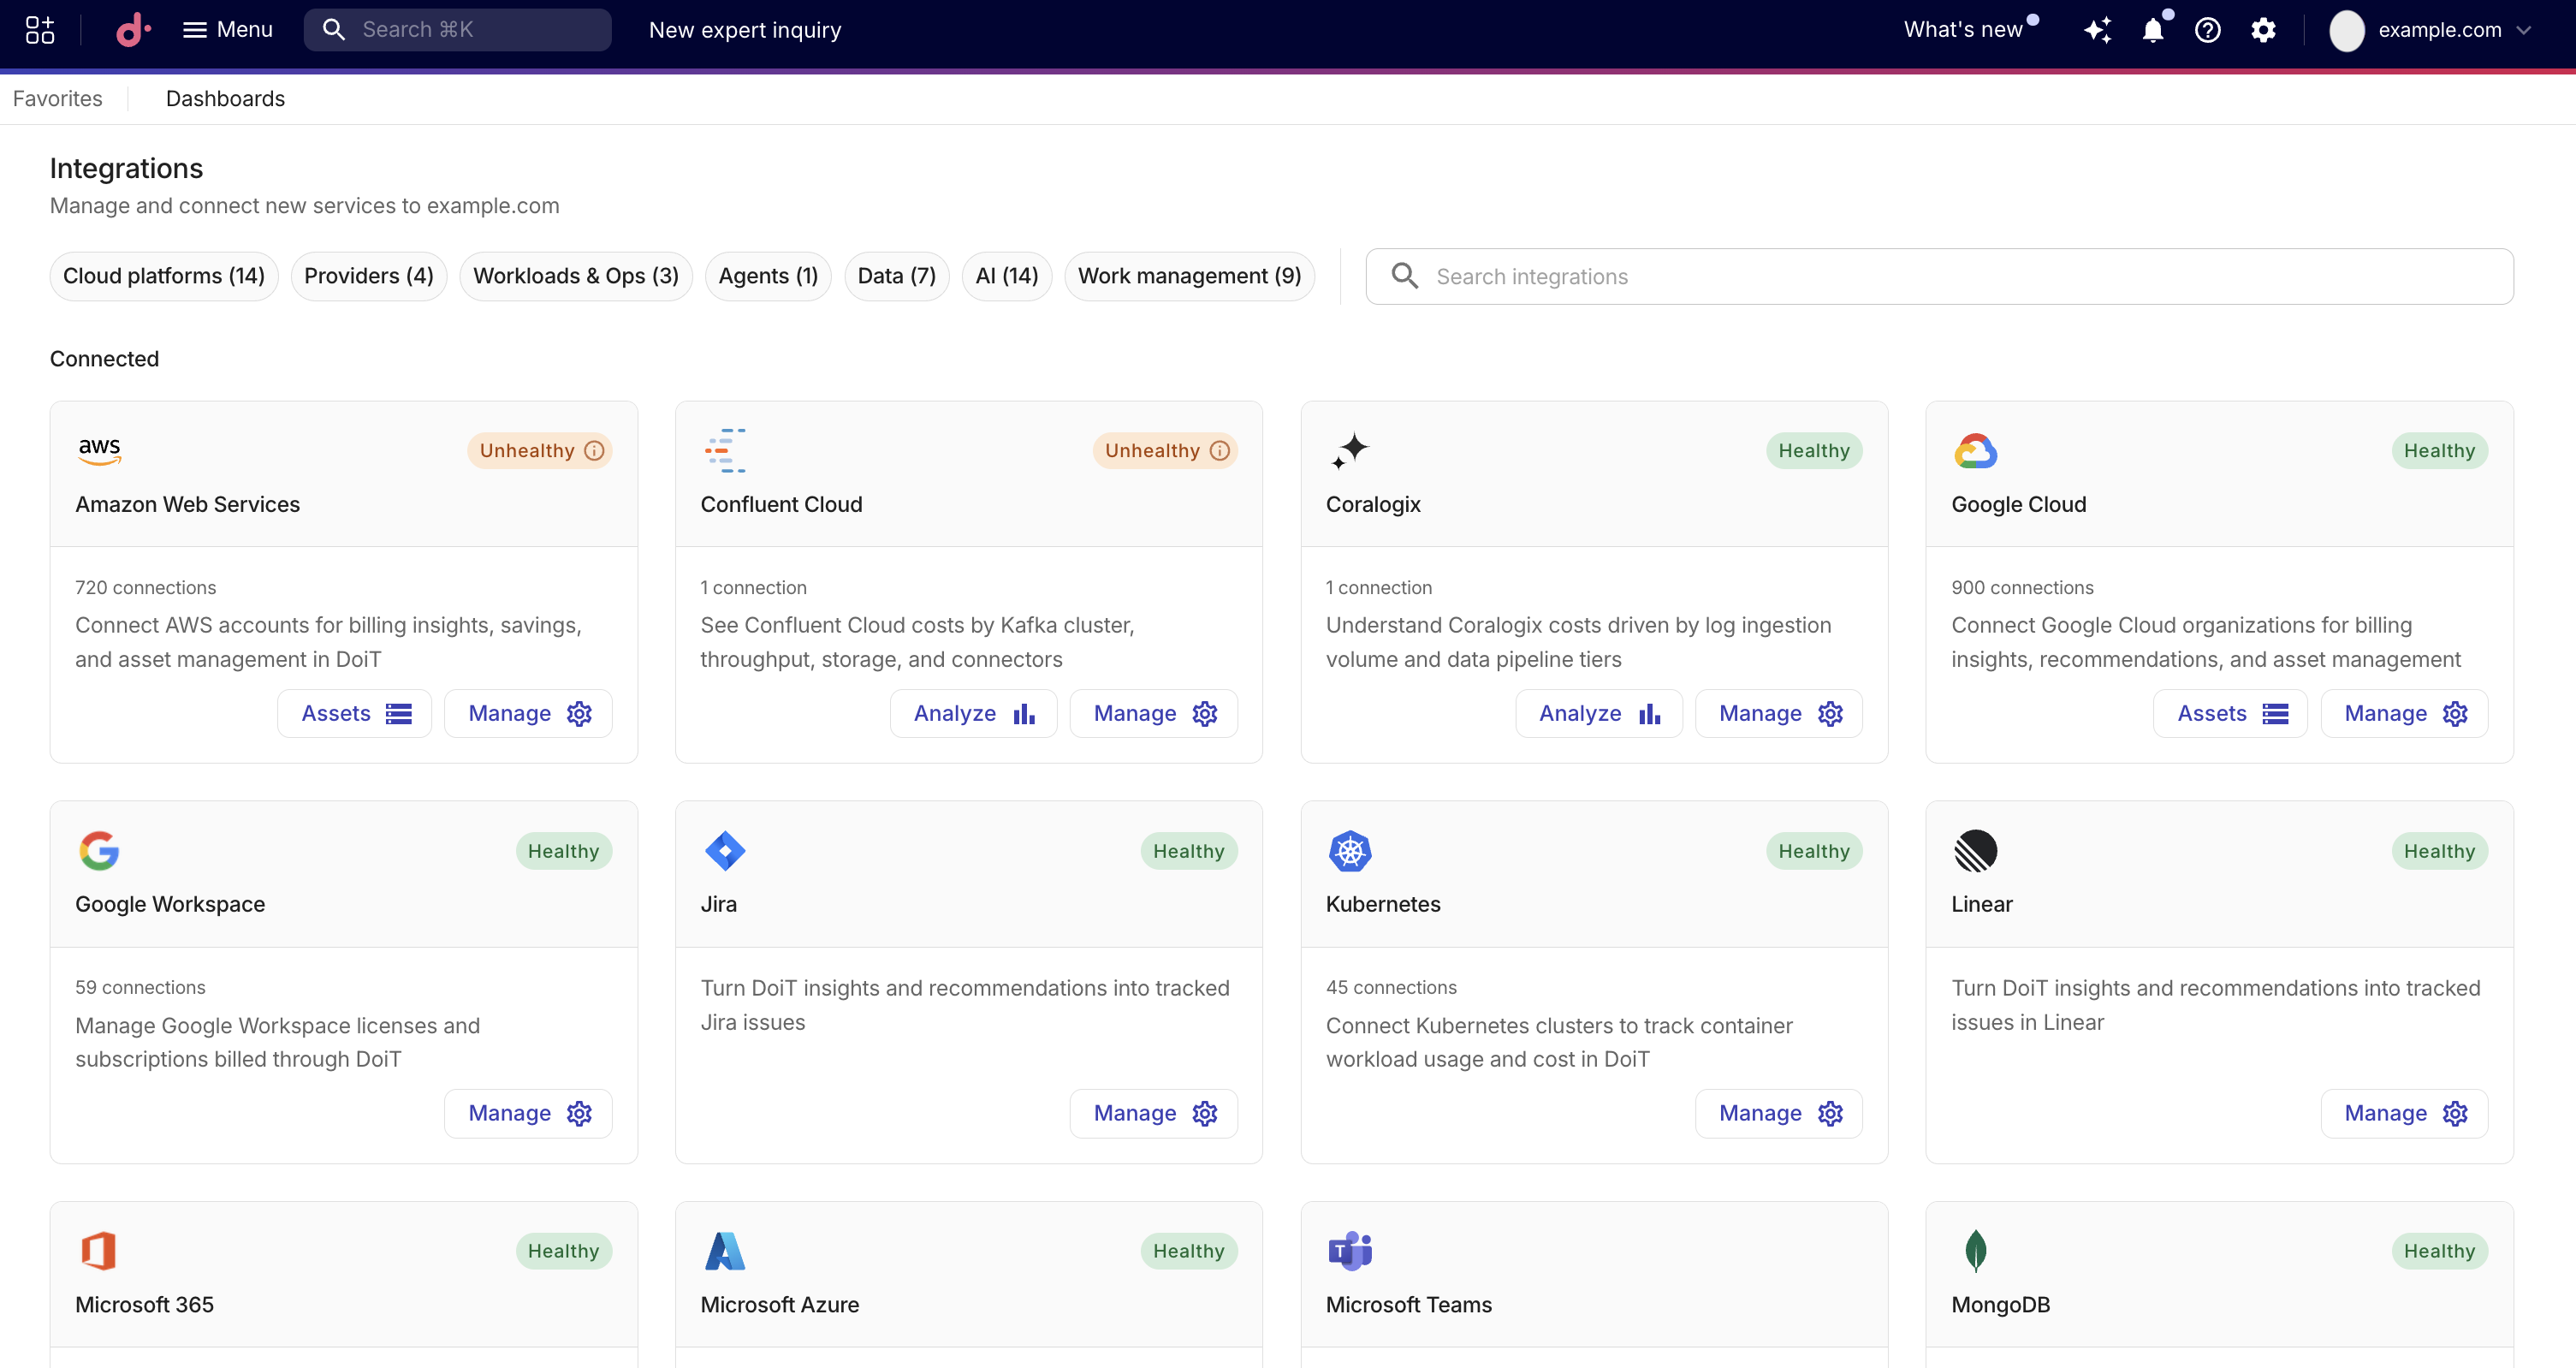Open the Favorites tab
This screenshot has height=1368, width=2576.
click(x=57, y=99)
